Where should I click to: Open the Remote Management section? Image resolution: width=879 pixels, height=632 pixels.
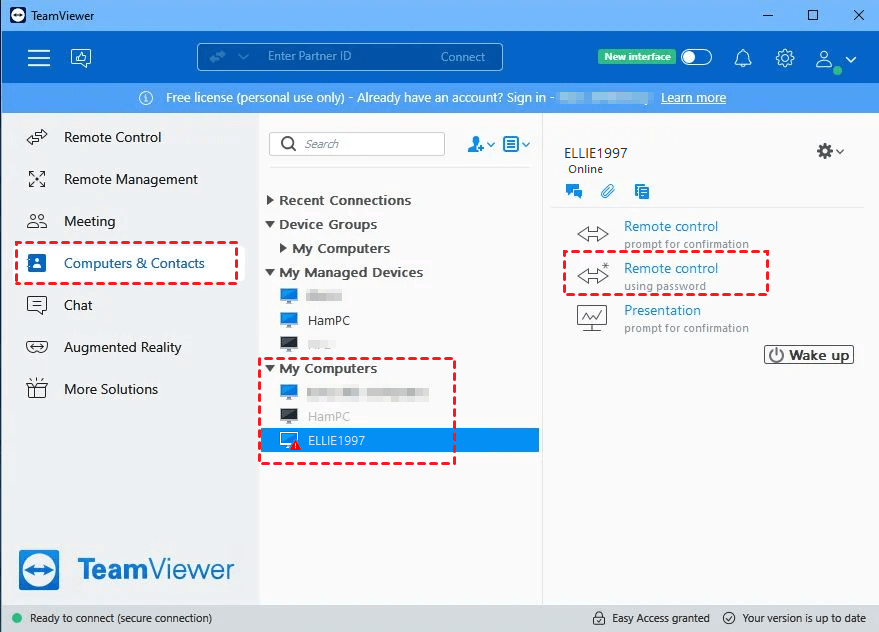(131, 179)
